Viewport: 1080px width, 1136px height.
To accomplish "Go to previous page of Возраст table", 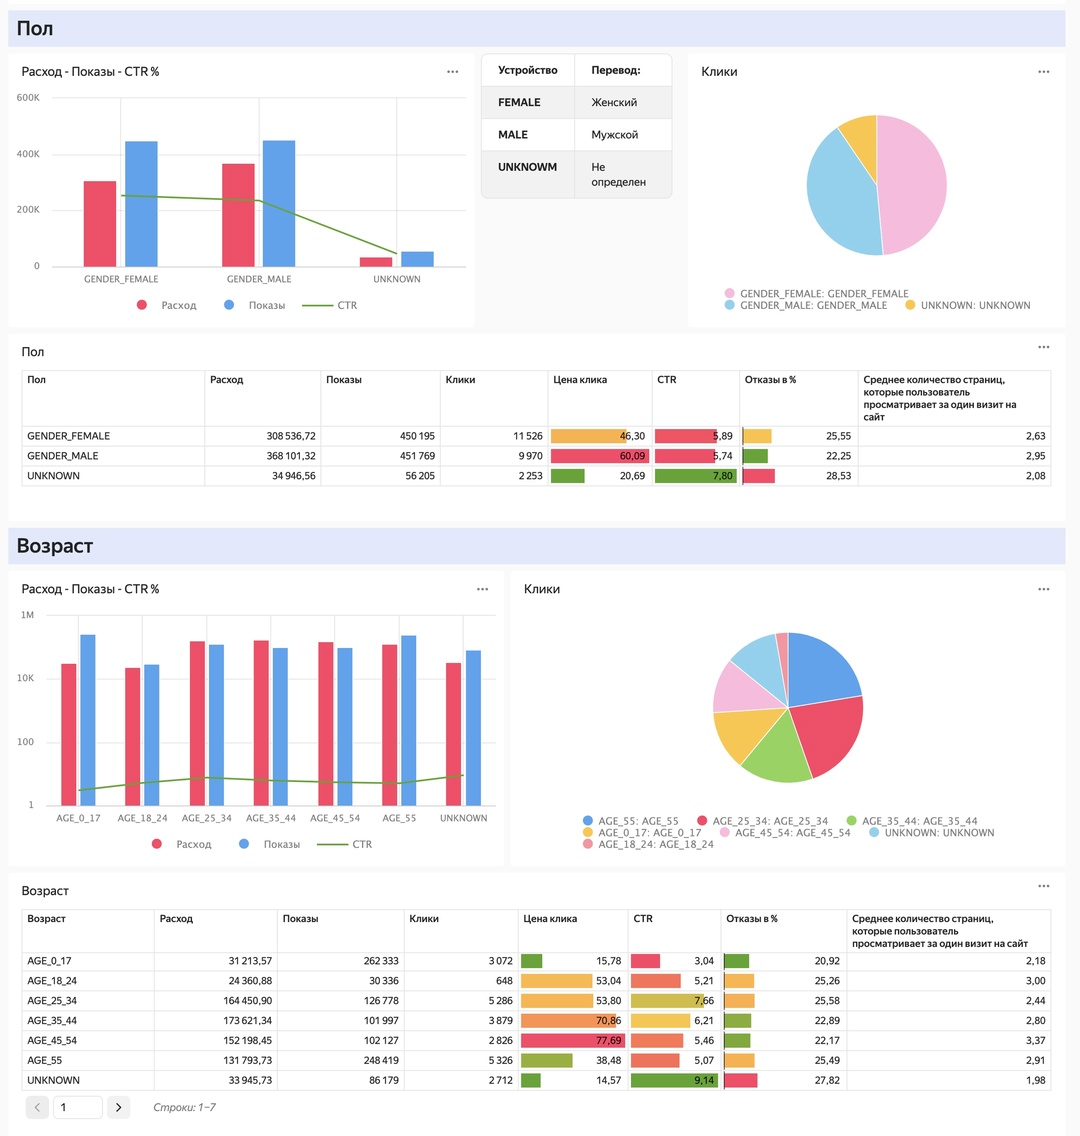I will [x=38, y=1107].
